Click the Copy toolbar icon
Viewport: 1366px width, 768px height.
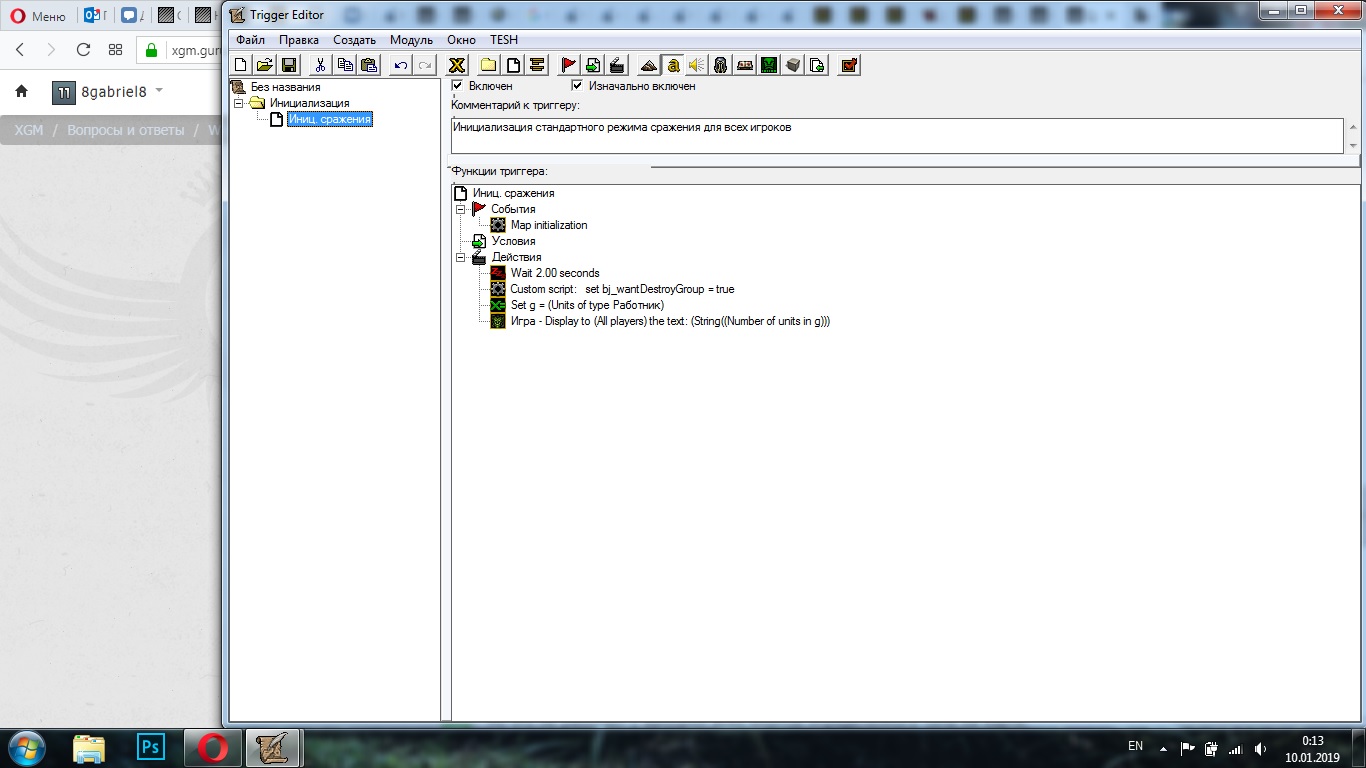(x=345, y=65)
